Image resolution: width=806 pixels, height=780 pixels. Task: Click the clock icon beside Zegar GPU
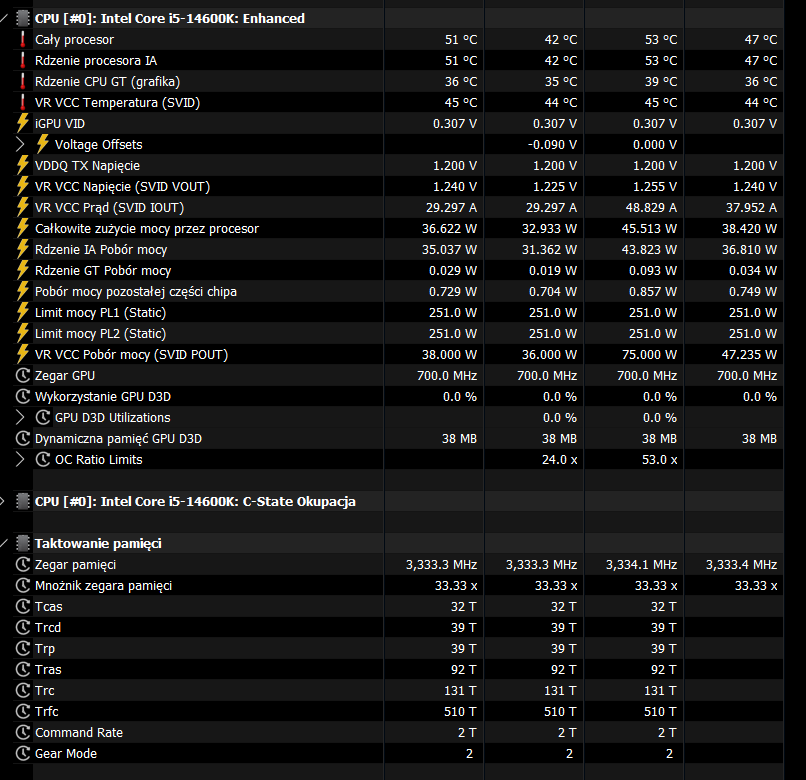(x=23, y=376)
